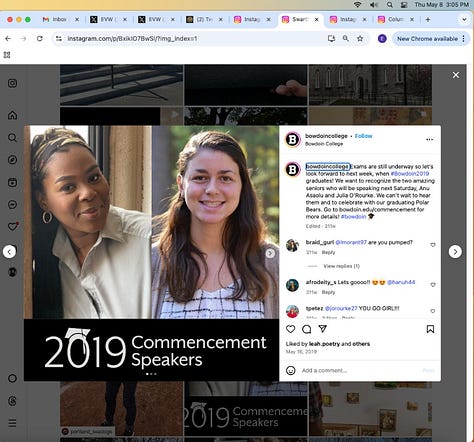474x442 pixels.
Task: Open Notifications heart in the sidebar
Action: point(13,226)
